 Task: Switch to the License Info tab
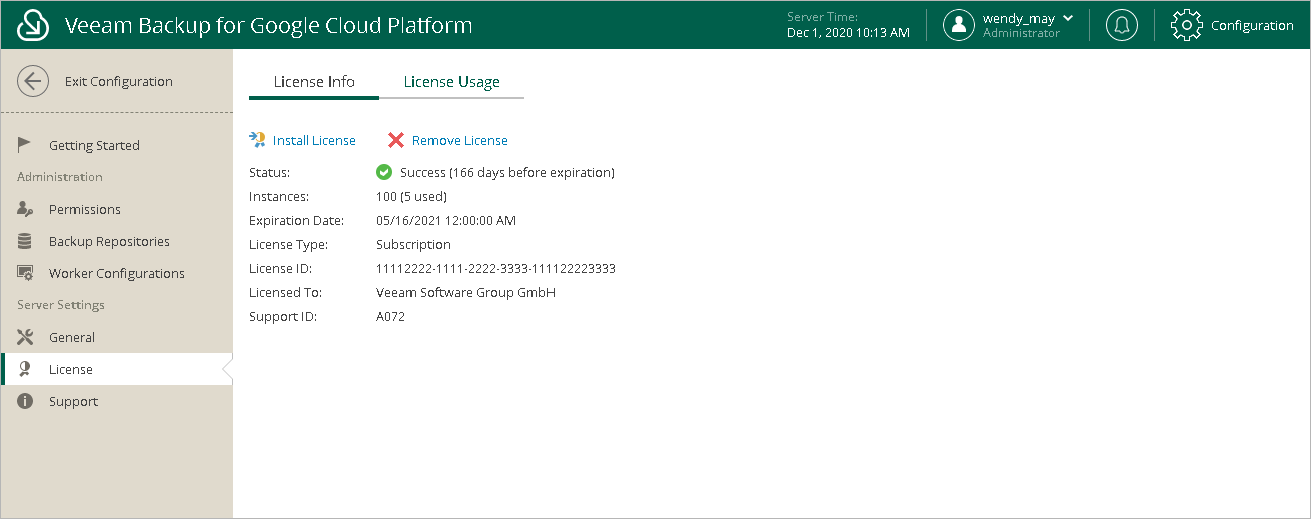[x=314, y=82]
